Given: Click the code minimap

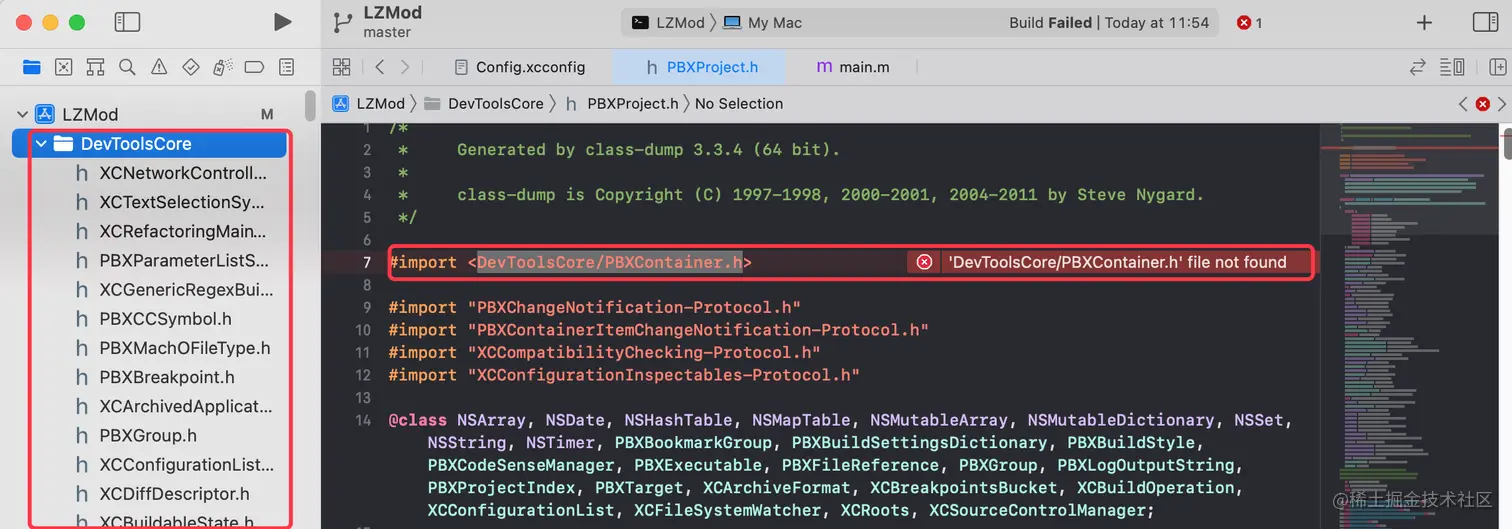Looking at the screenshot, I should click(x=1410, y=325).
